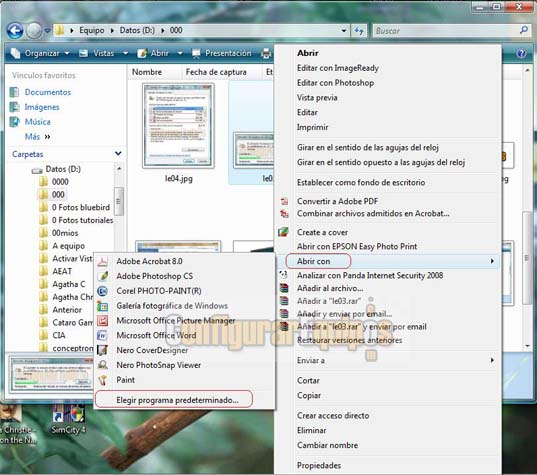Click the Combinar archivos Acrobat icon
This screenshot has width=537, height=475.
coord(284,214)
